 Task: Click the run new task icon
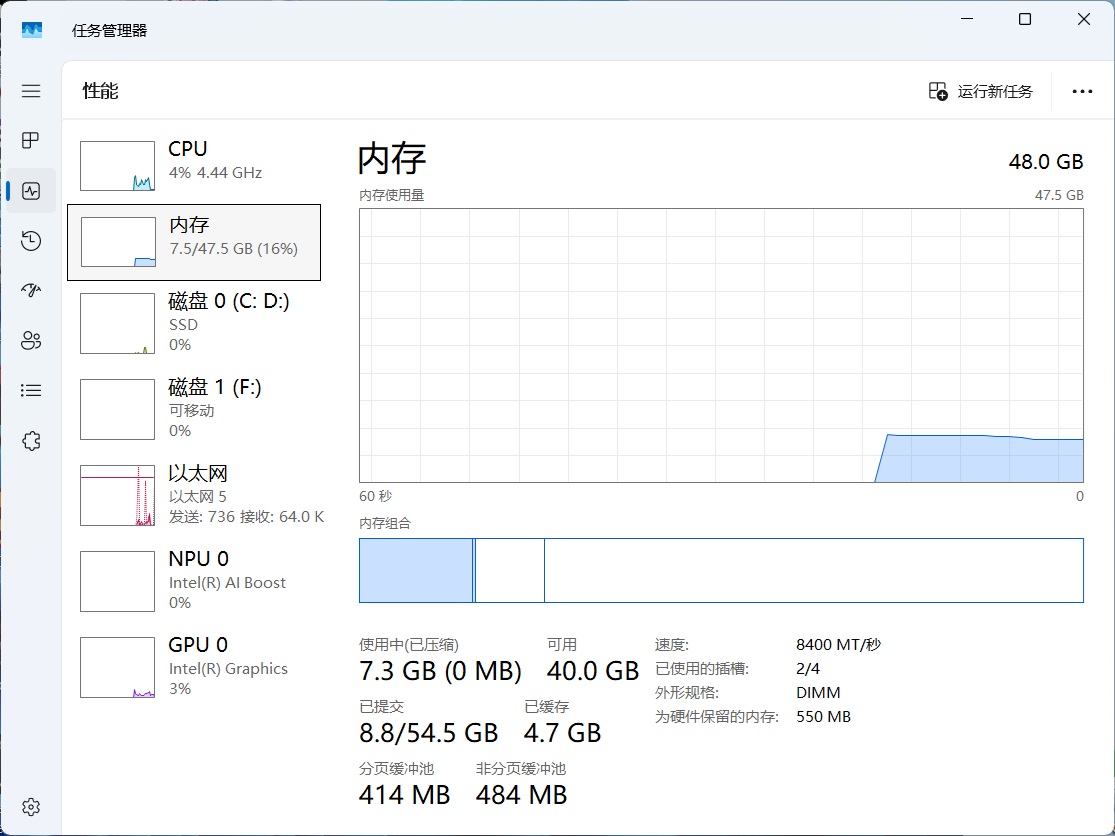click(x=938, y=91)
